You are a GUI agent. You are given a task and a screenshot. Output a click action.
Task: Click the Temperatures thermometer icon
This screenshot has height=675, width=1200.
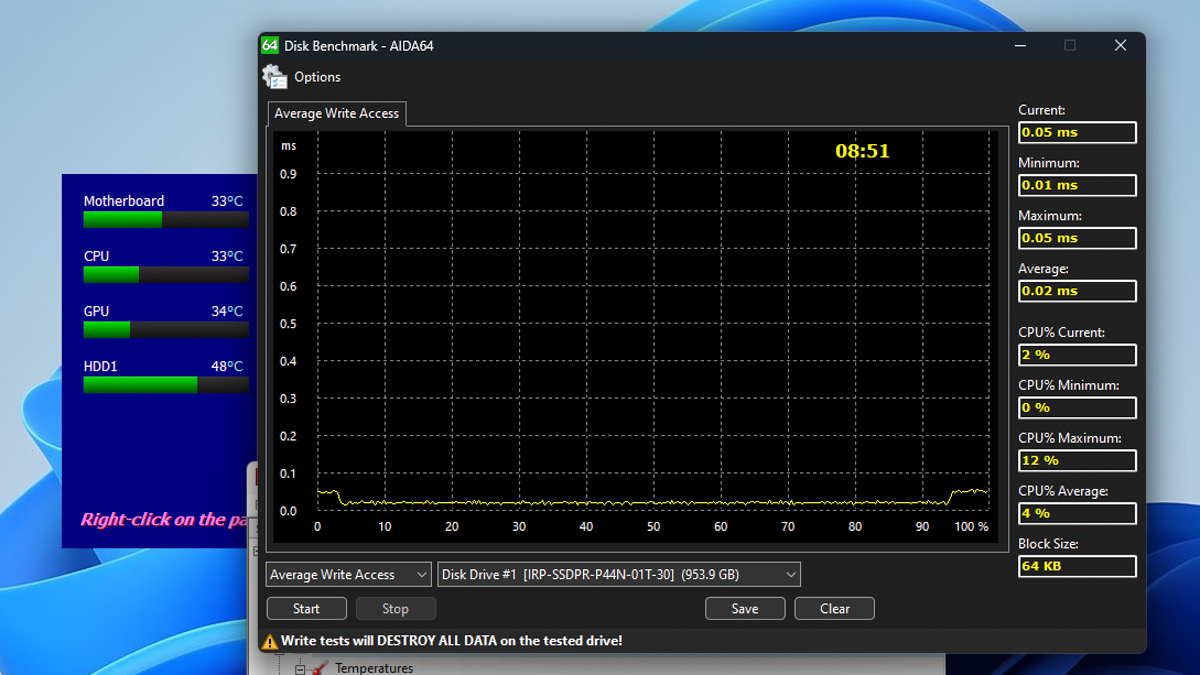(x=319, y=668)
